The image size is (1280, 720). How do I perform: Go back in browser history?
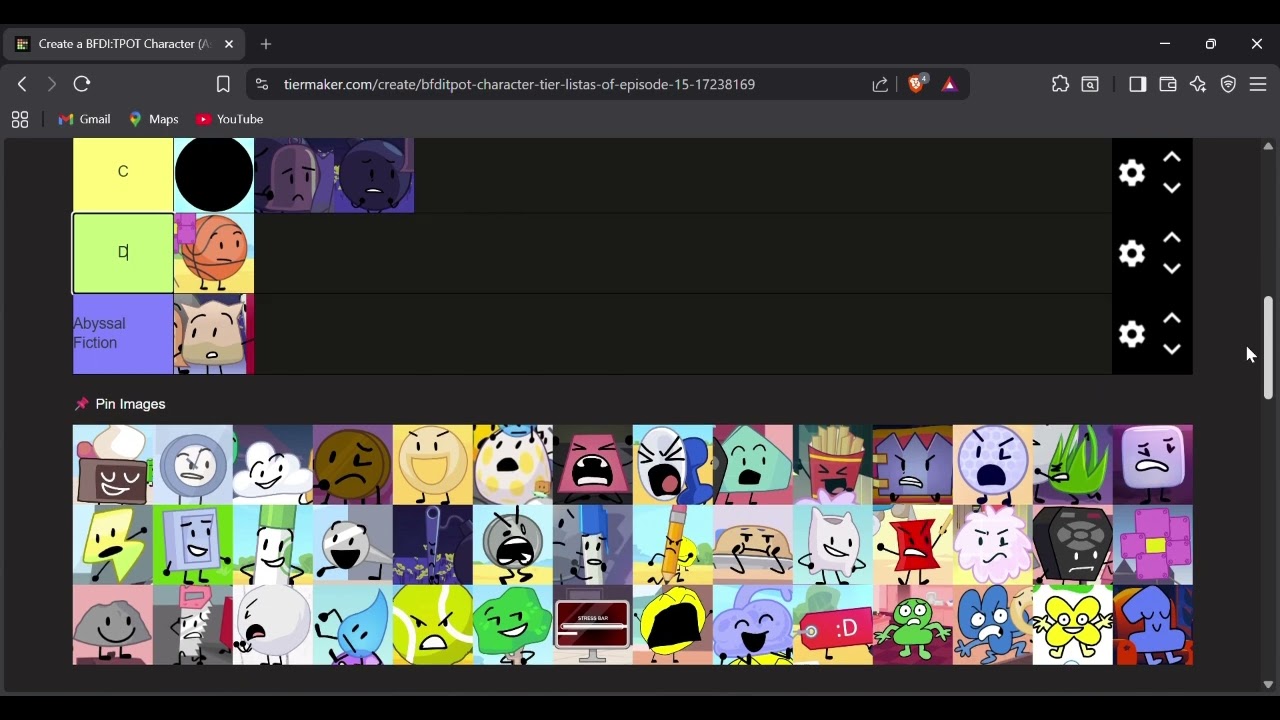coord(22,85)
